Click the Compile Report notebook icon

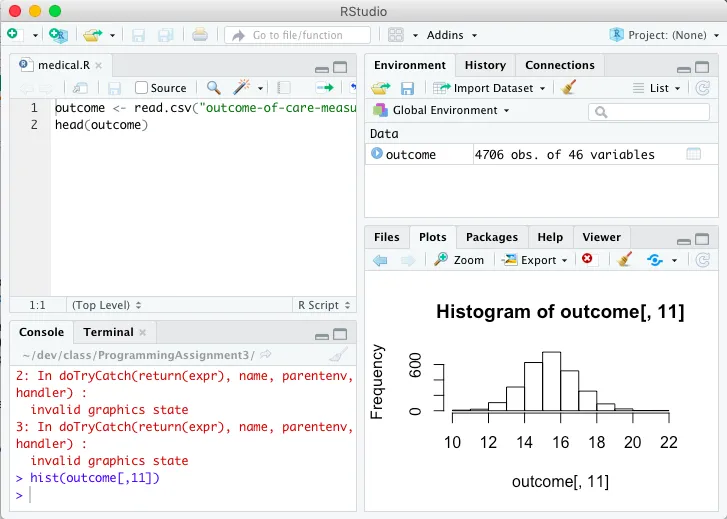coord(283,88)
